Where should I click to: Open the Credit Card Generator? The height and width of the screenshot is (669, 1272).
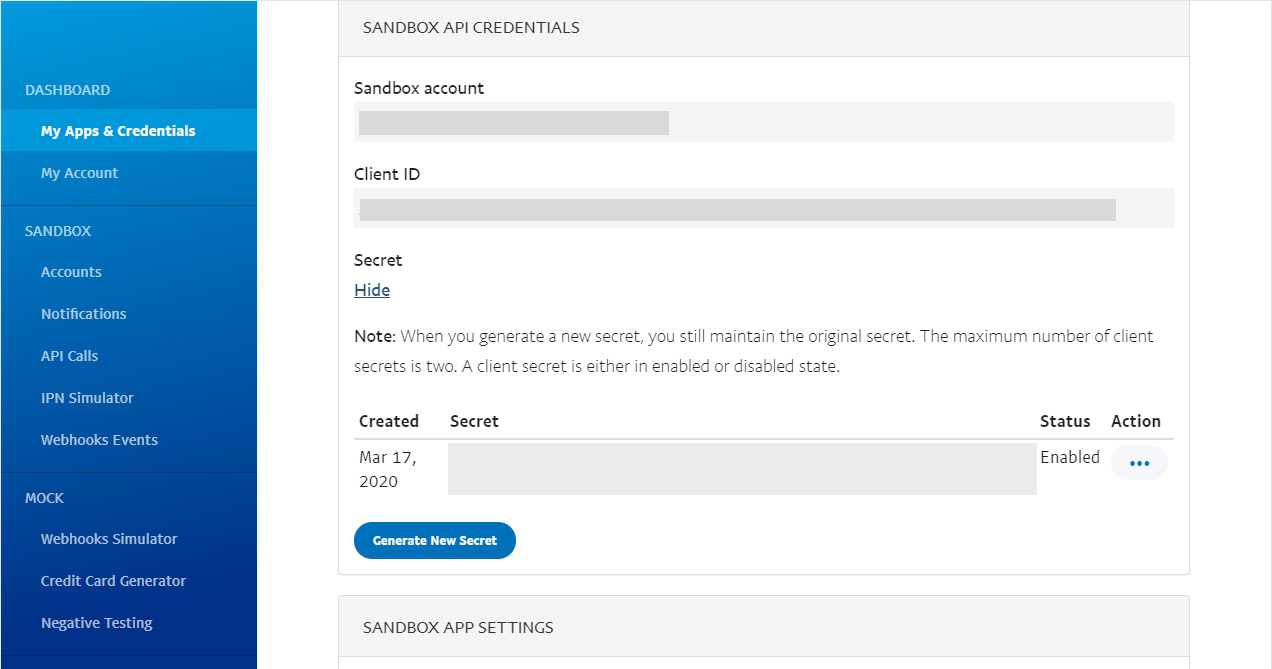point(113,580)
